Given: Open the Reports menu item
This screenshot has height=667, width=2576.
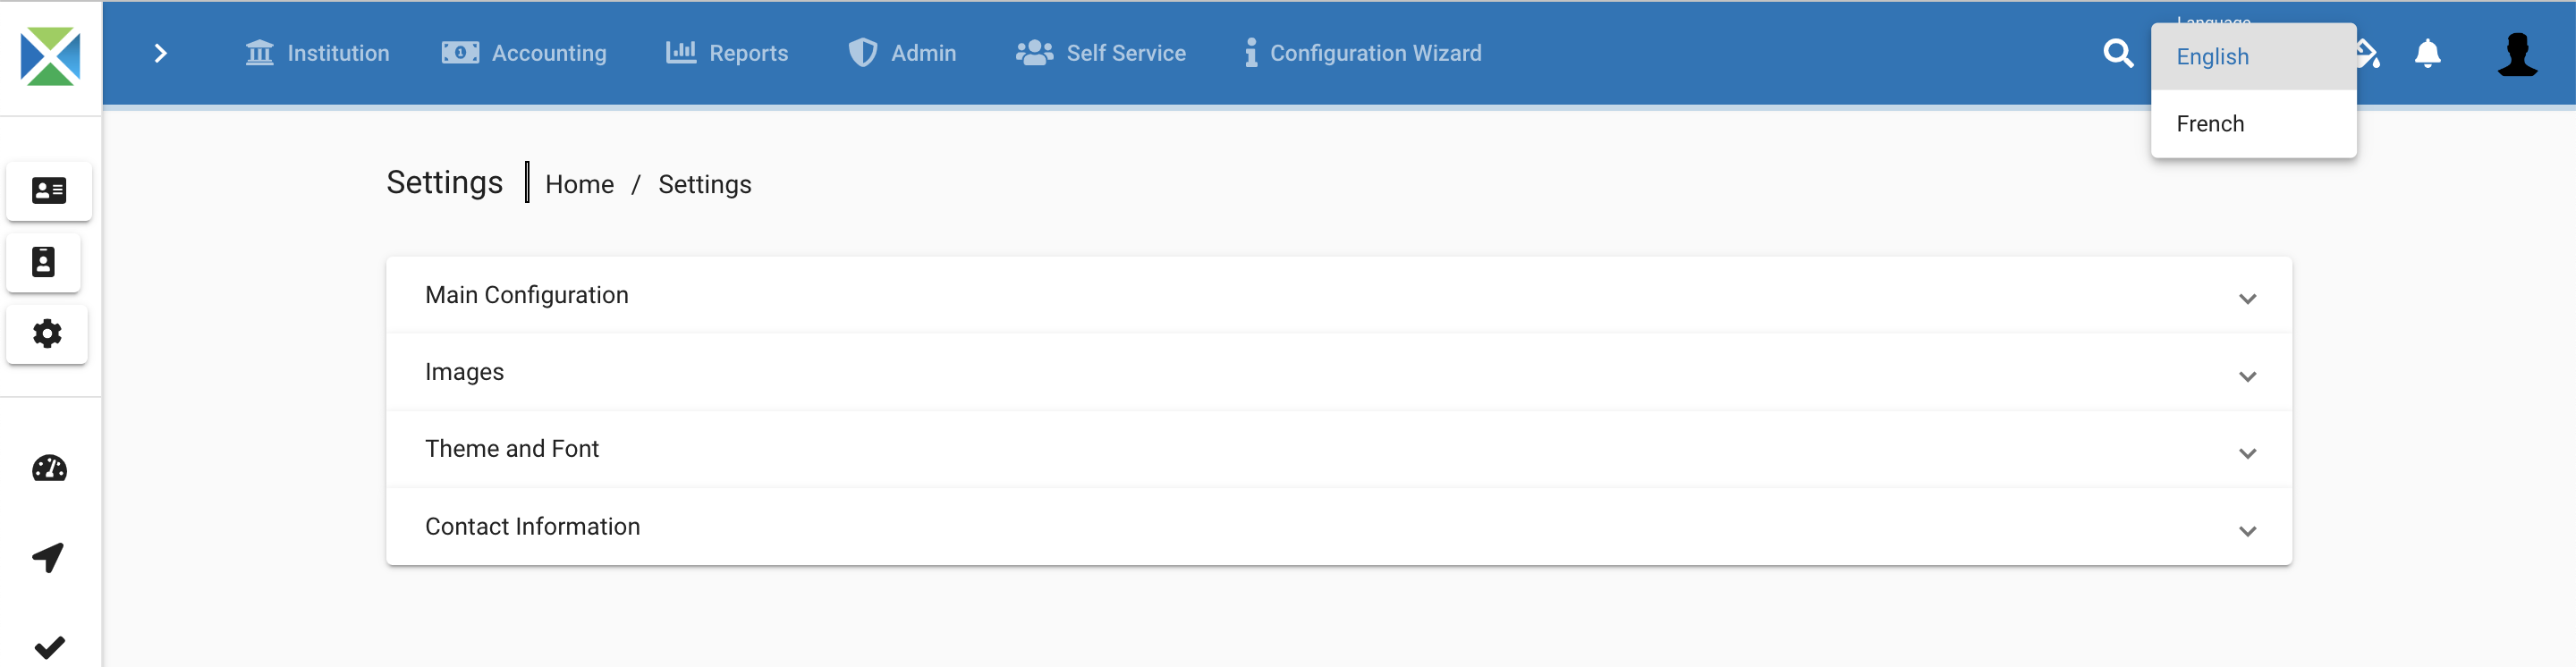Looking at the screenshot, I should pyautogui.click(x=727, y=53).
